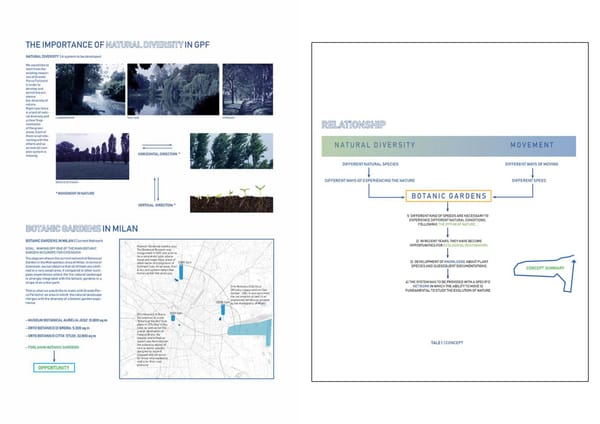Click the OPPORTUNITY green box
This screenshot has width=600, height=424.
(54, 368)
